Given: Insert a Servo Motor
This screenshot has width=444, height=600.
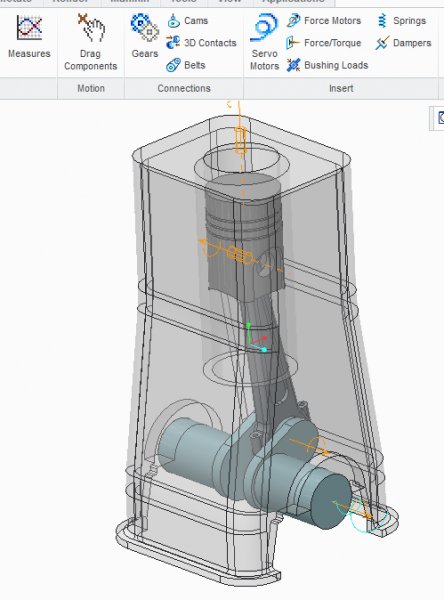Looking at the screenshot, I should click(264, 42).
